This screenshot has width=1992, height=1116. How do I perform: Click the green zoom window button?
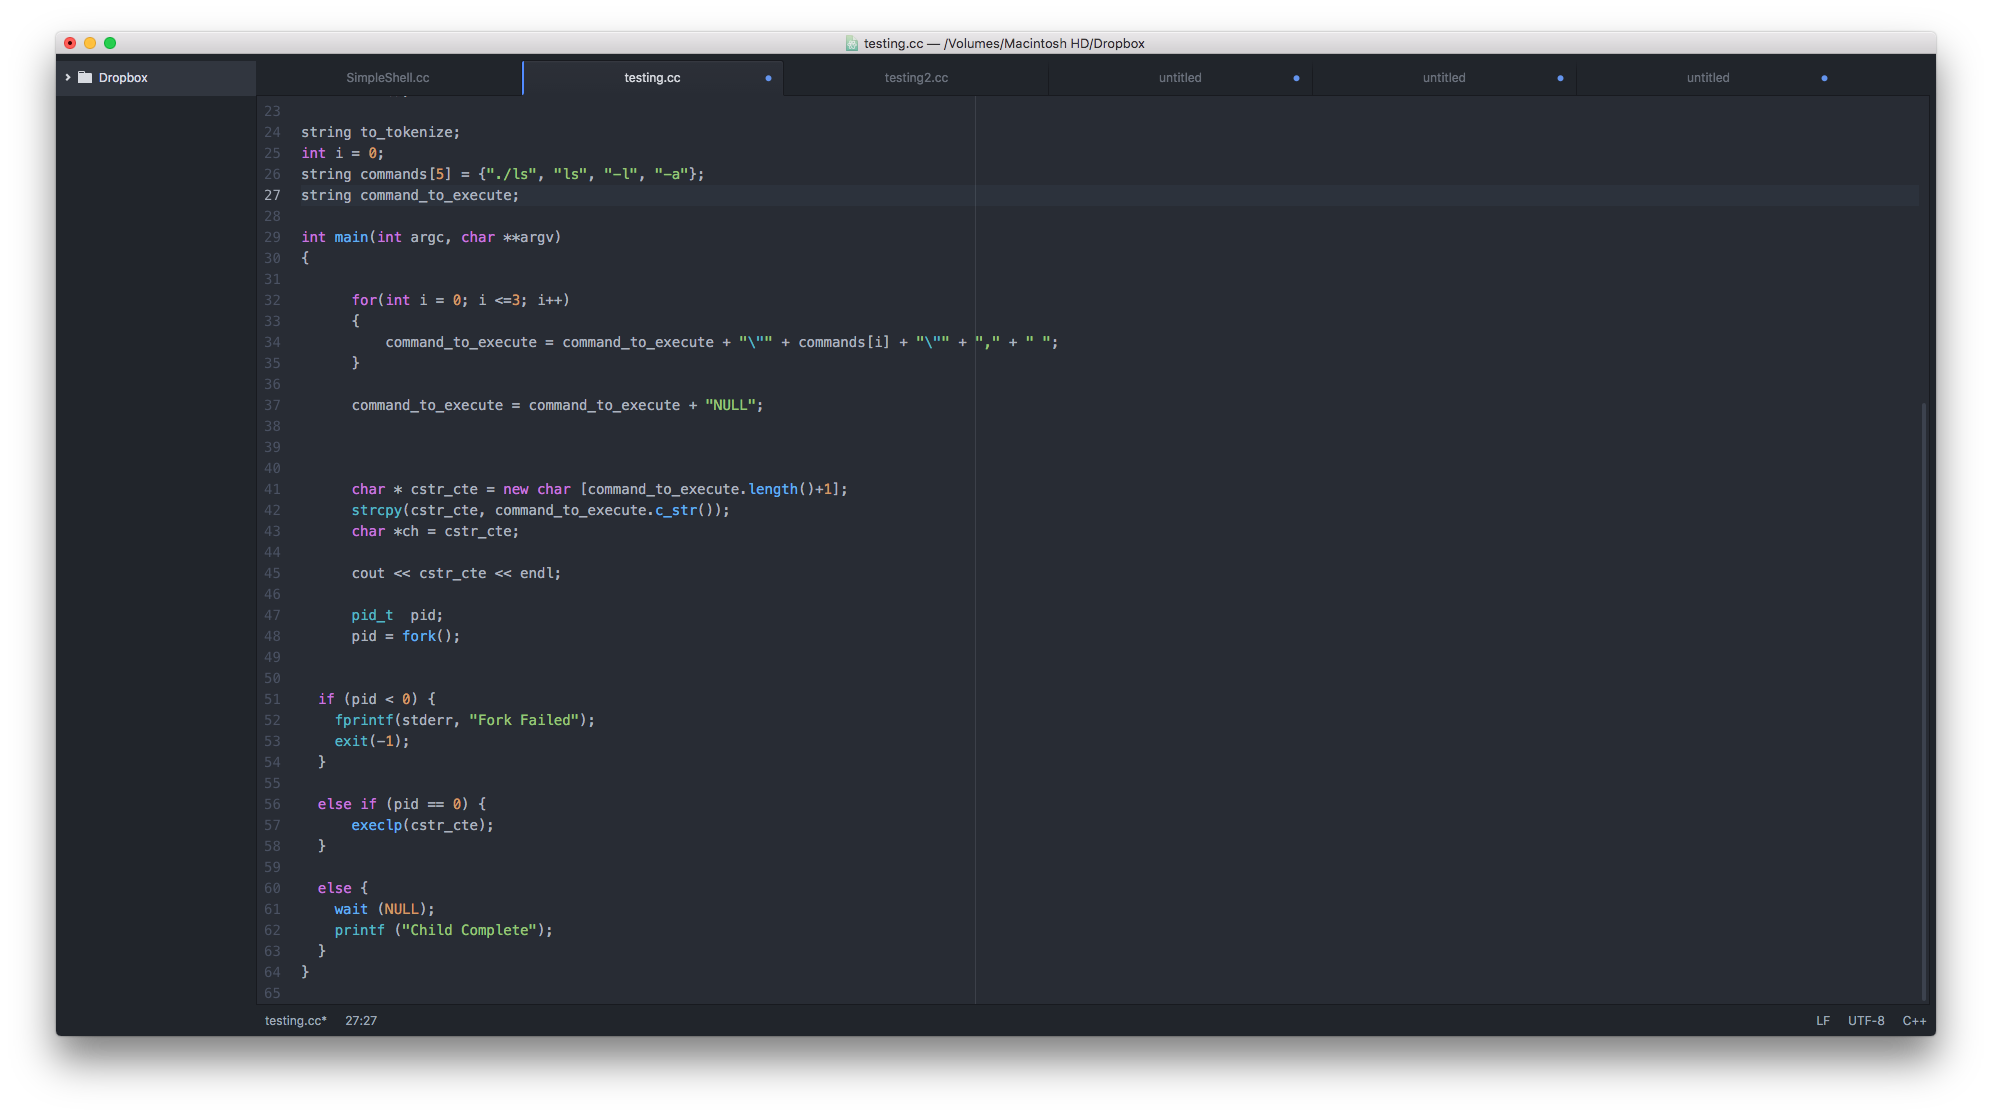110,43
